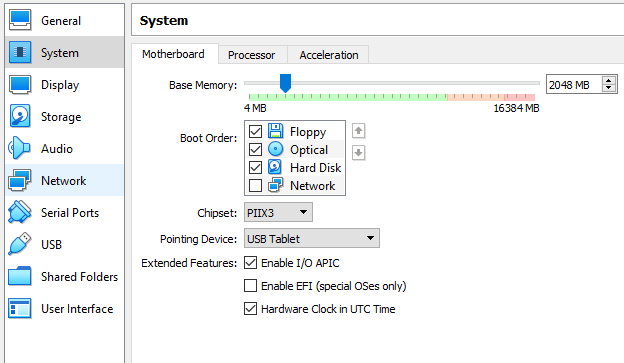This screenshot has width=624, height=363.
Task: Enable Network boot checkbox
Action: (255, 185)
